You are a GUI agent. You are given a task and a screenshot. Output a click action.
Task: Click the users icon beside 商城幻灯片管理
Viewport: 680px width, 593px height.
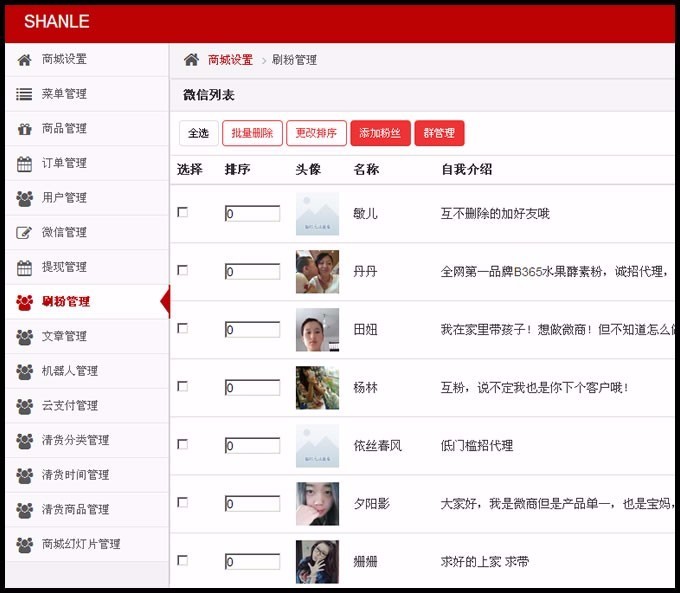(24, 545)
